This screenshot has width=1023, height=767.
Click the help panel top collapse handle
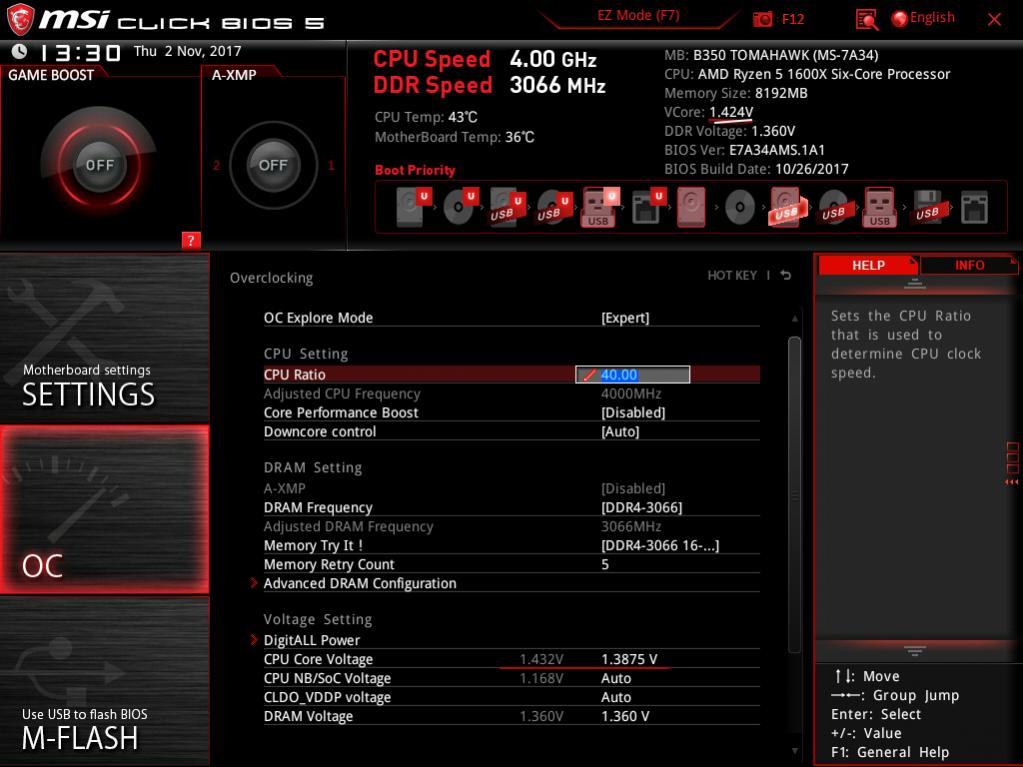(x=915, y=284)
